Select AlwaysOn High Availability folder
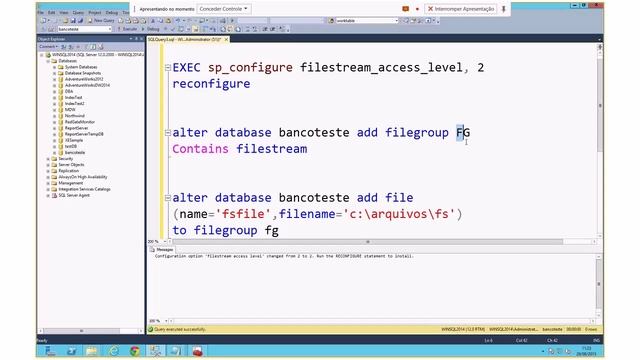 (82, 177)
